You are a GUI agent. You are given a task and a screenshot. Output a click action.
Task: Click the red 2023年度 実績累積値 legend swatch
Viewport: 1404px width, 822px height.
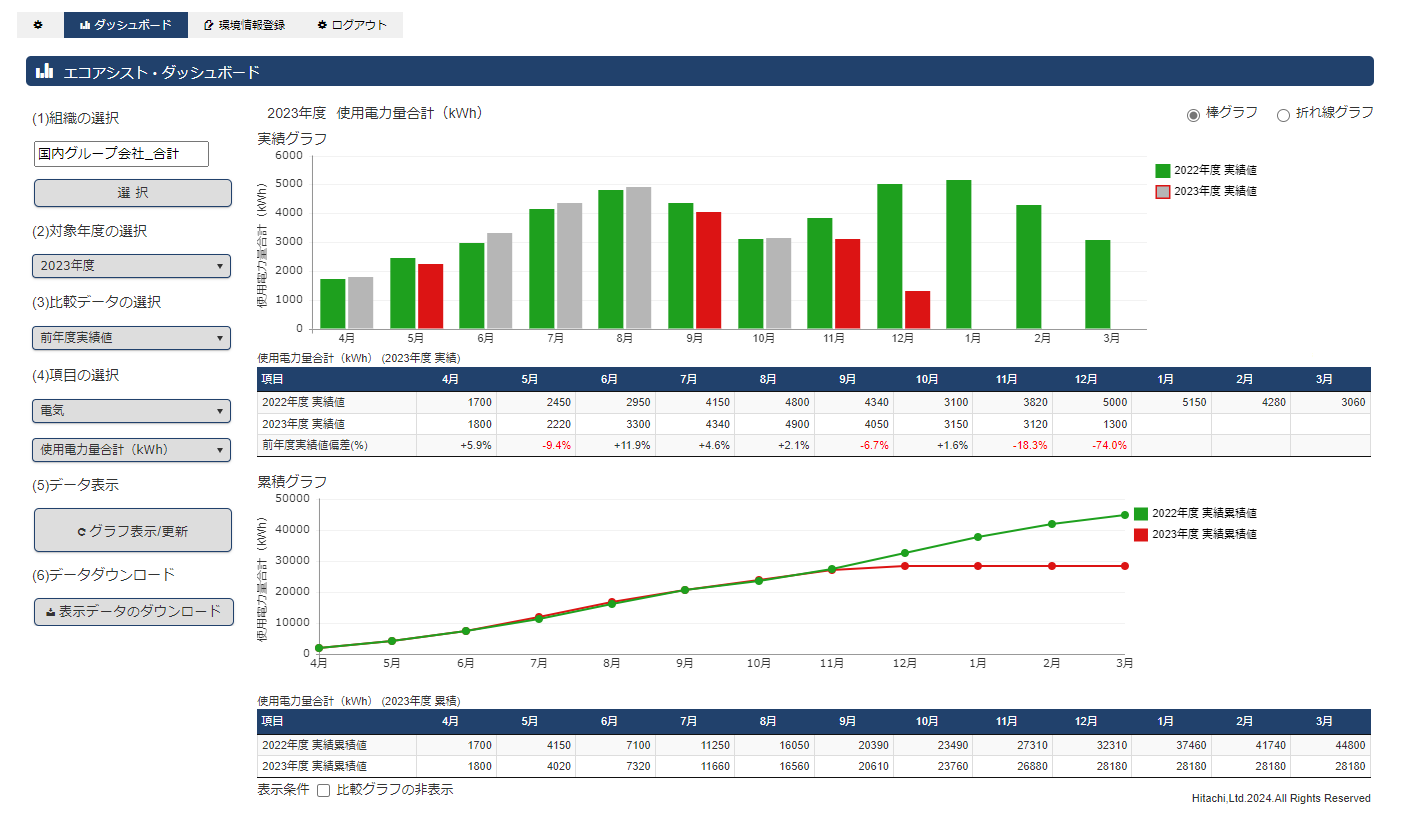tap(1141, 535)
